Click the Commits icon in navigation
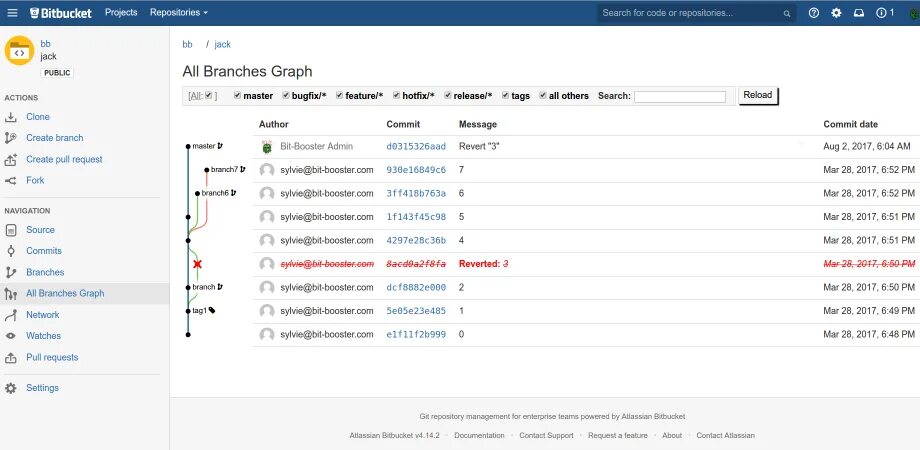This screenshot has height=450, width=920. point(11,251)
